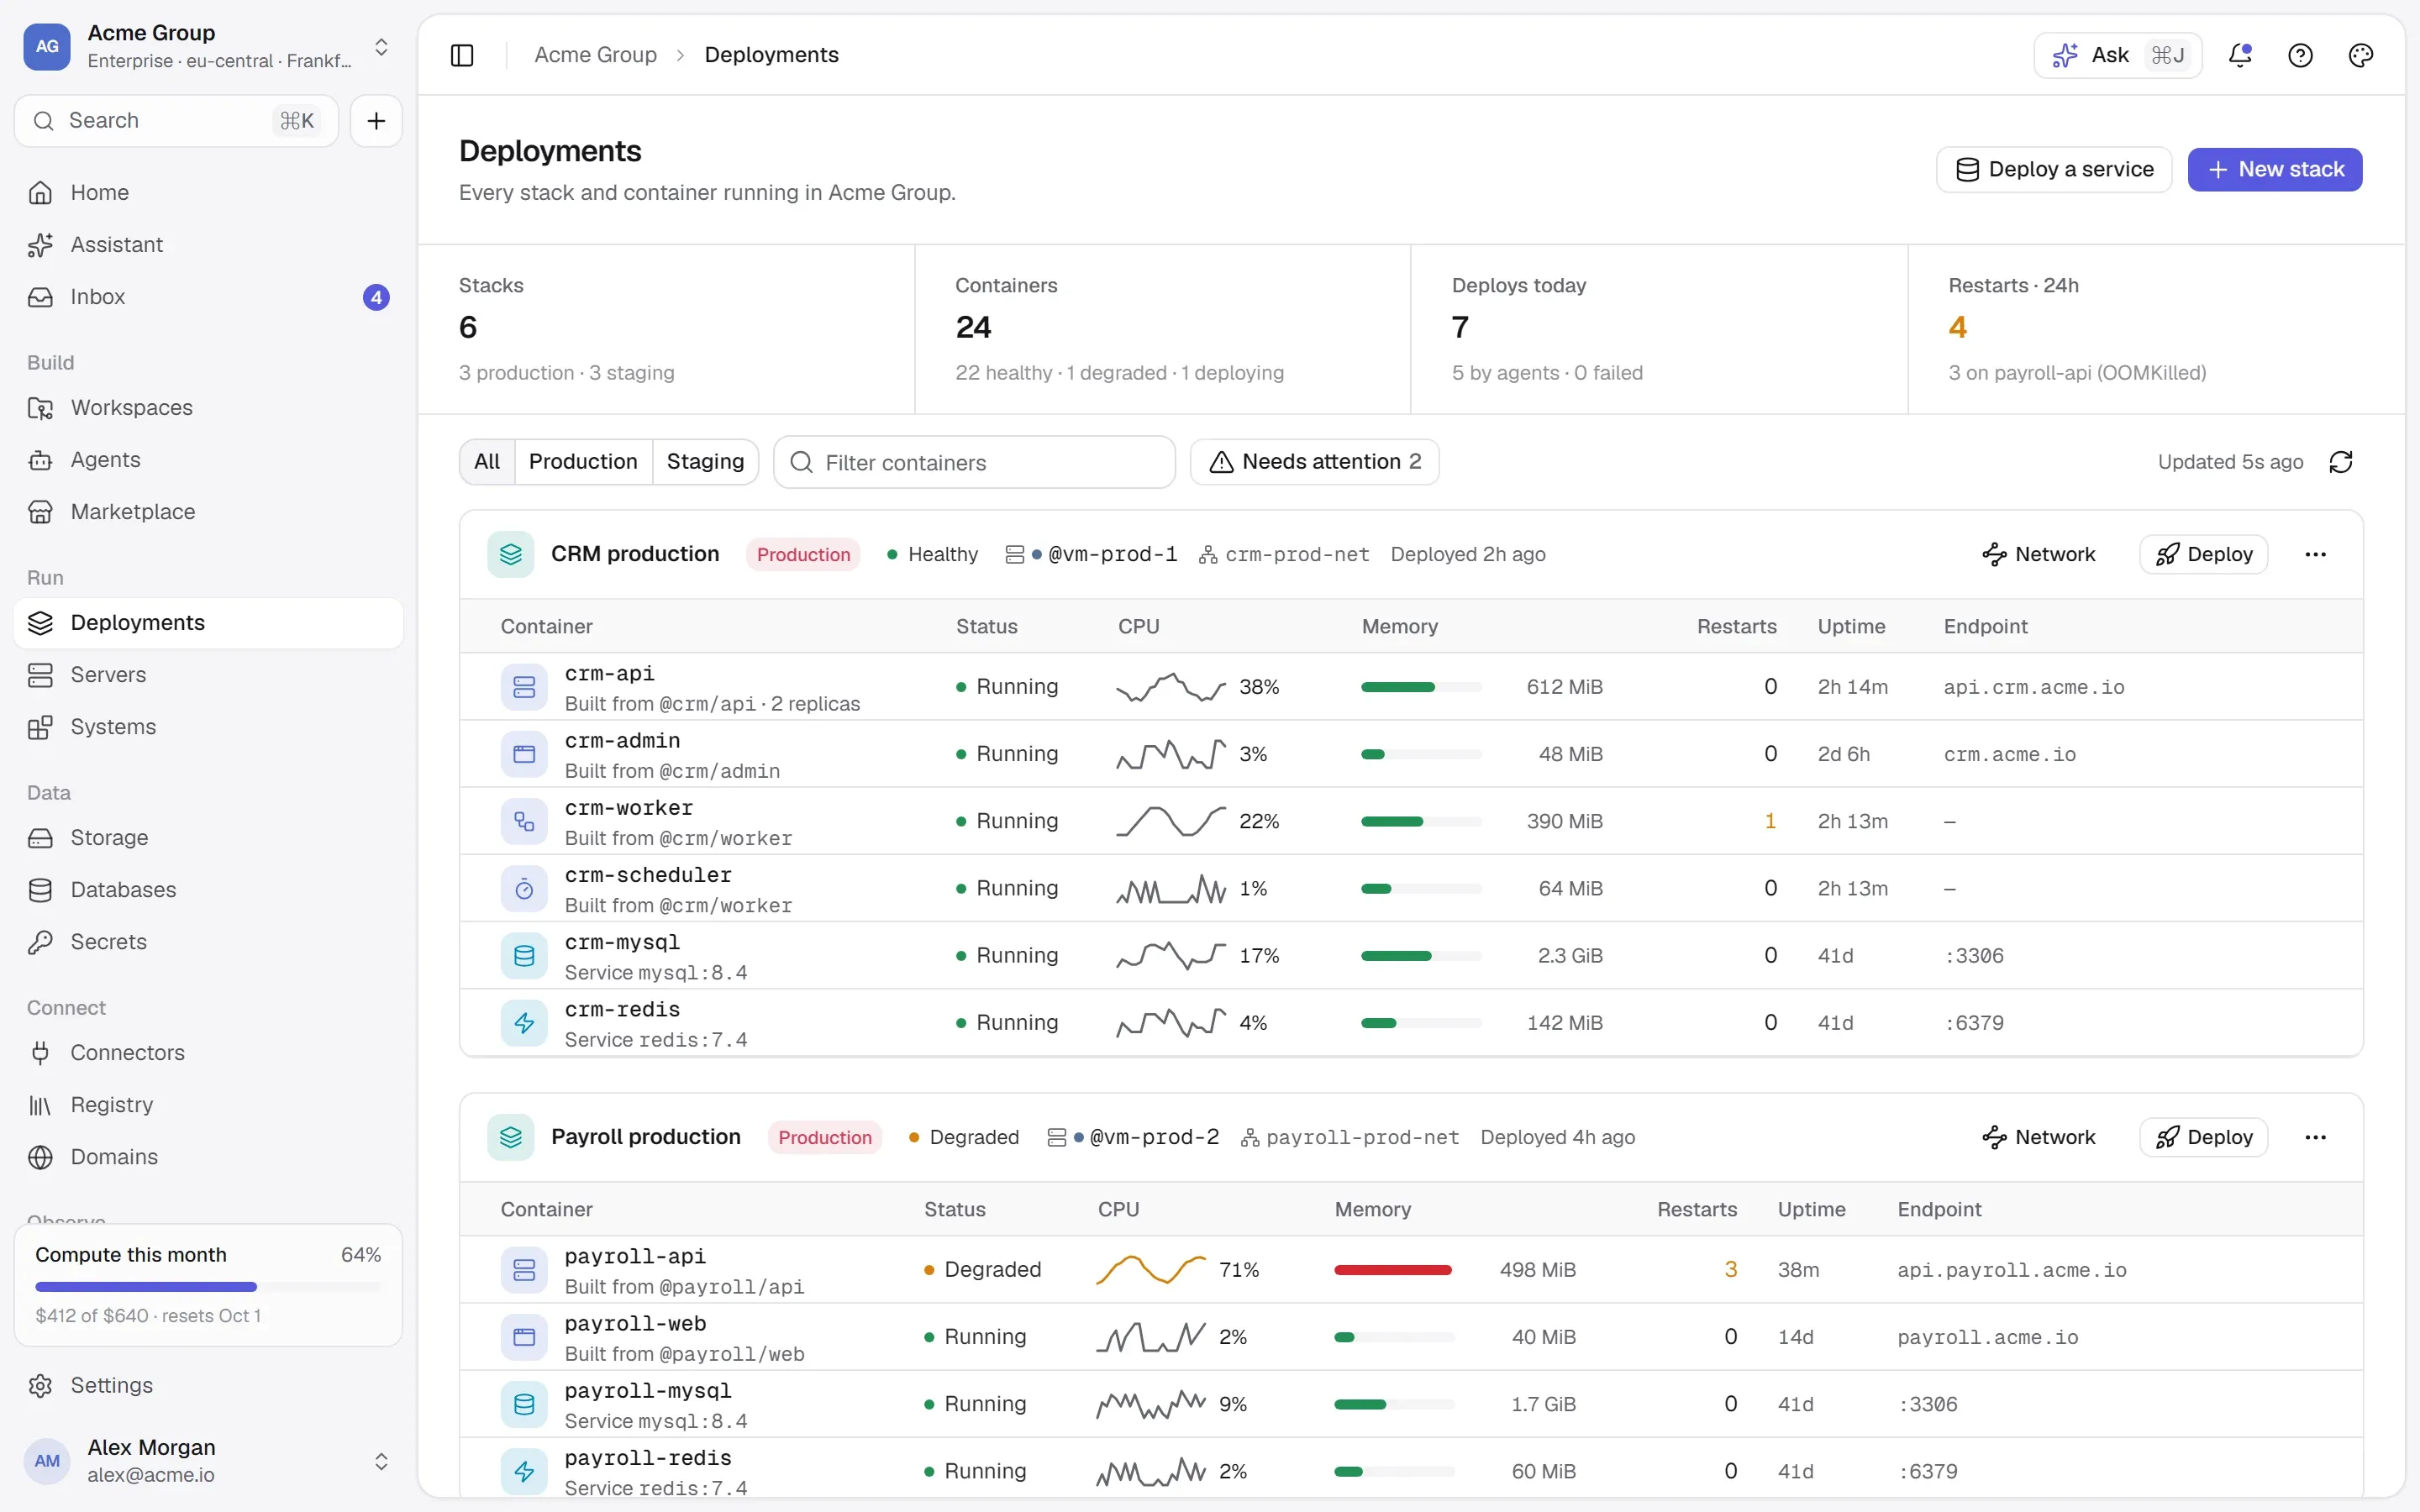Click Deploy for CRM production
This screenshot has height=1512, width=2420.
(2203, 554)
